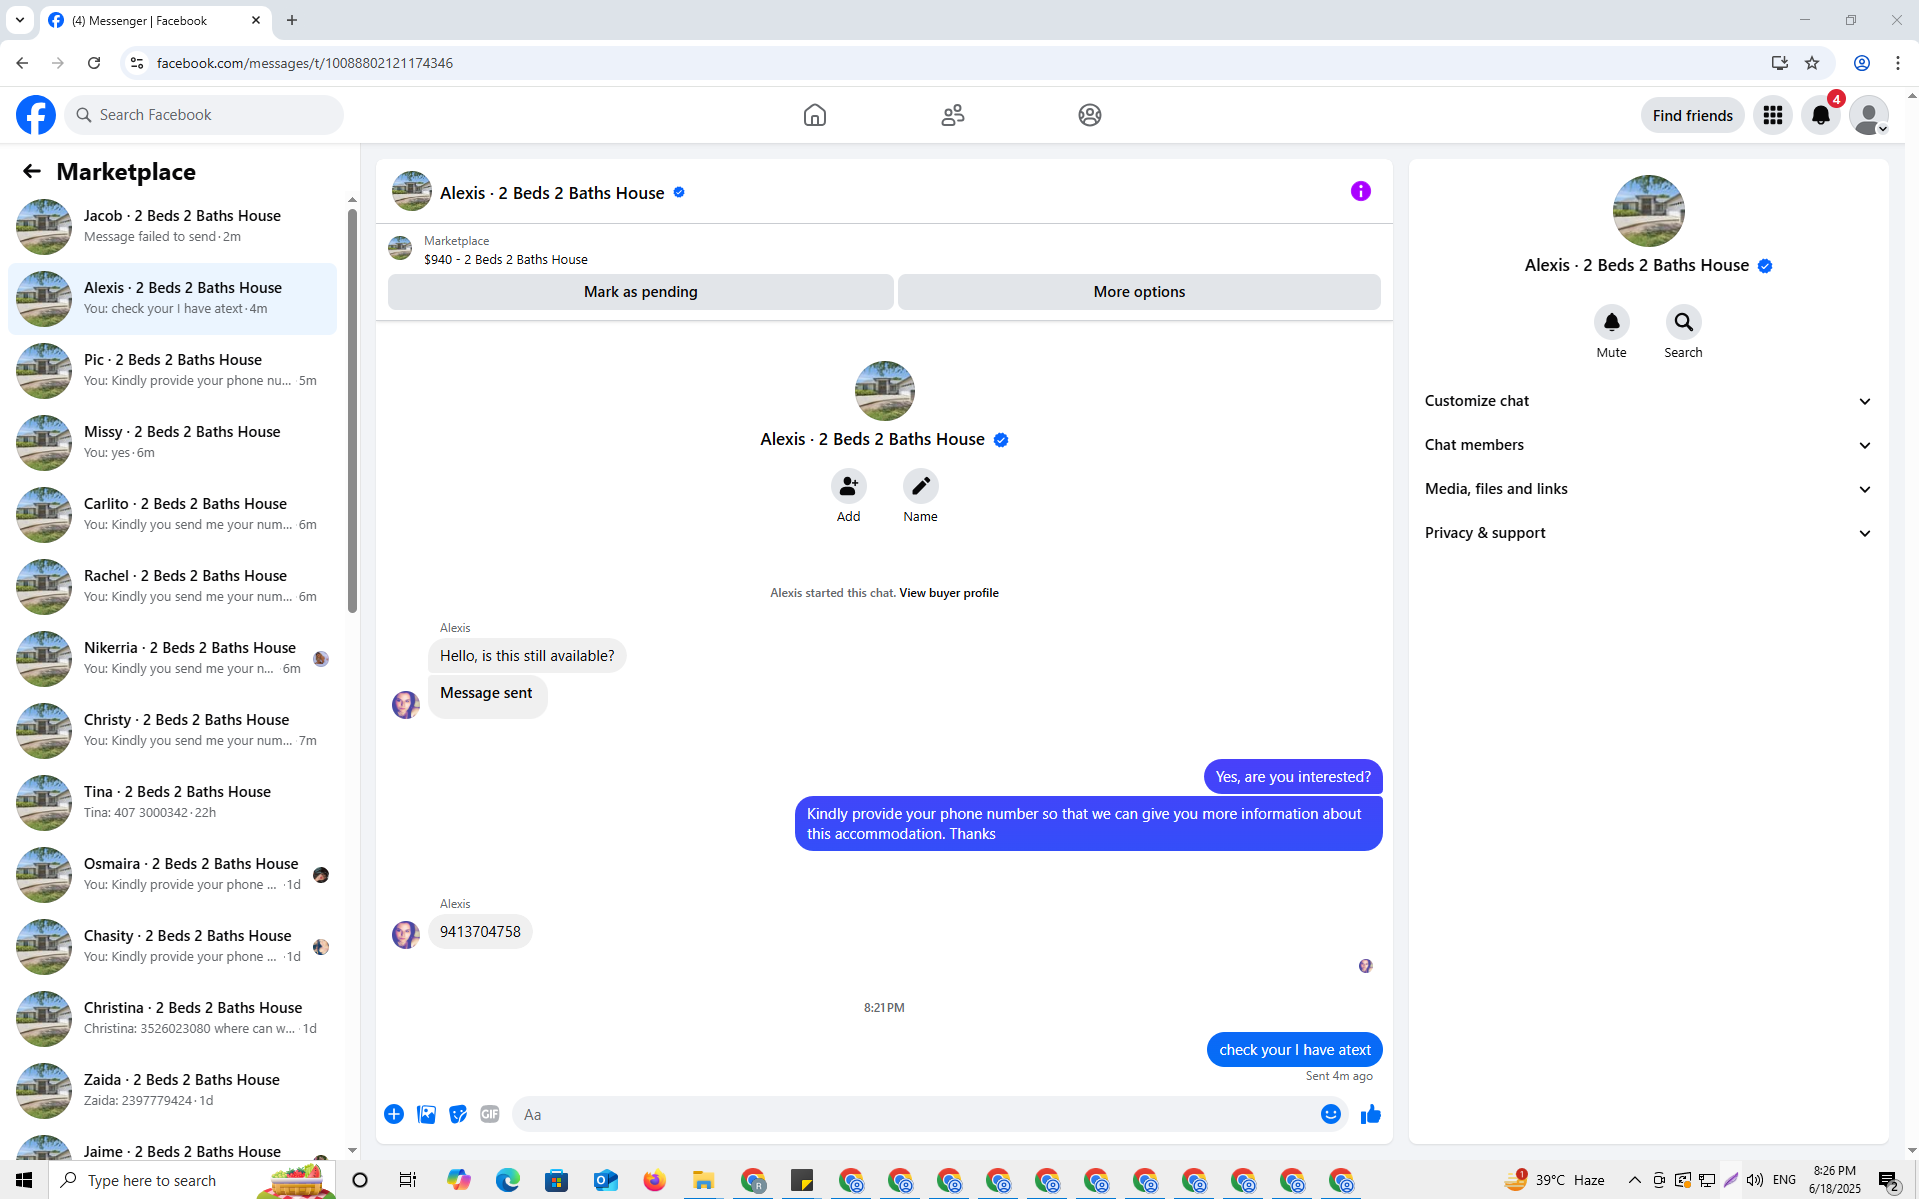Mute the conversation with the bell icon
The image size is (1919, 1199).
click(x=1611, y=322)
